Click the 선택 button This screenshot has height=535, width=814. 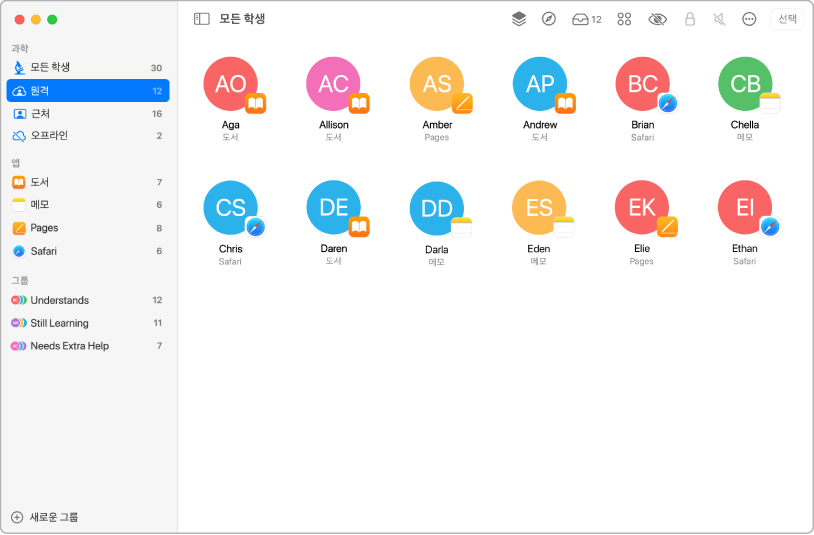click(787, 19)
